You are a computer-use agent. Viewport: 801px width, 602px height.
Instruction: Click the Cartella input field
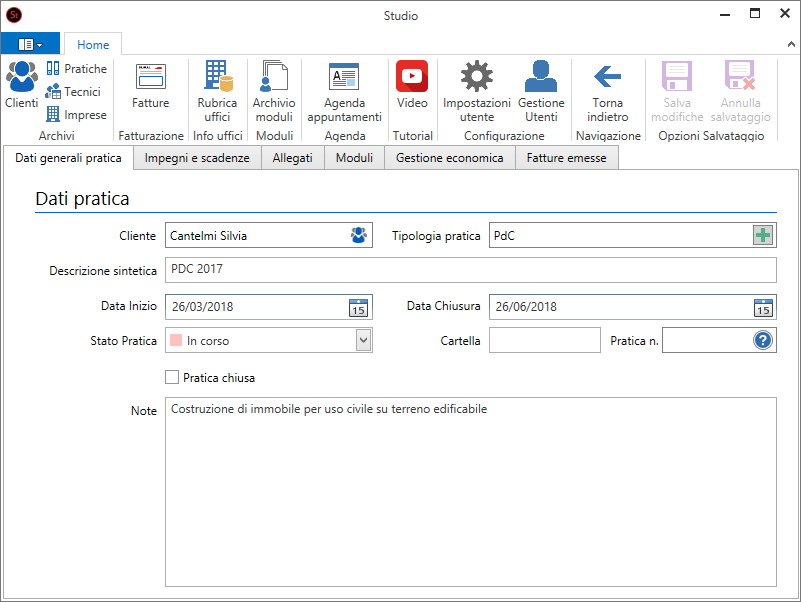coord(545,340)
